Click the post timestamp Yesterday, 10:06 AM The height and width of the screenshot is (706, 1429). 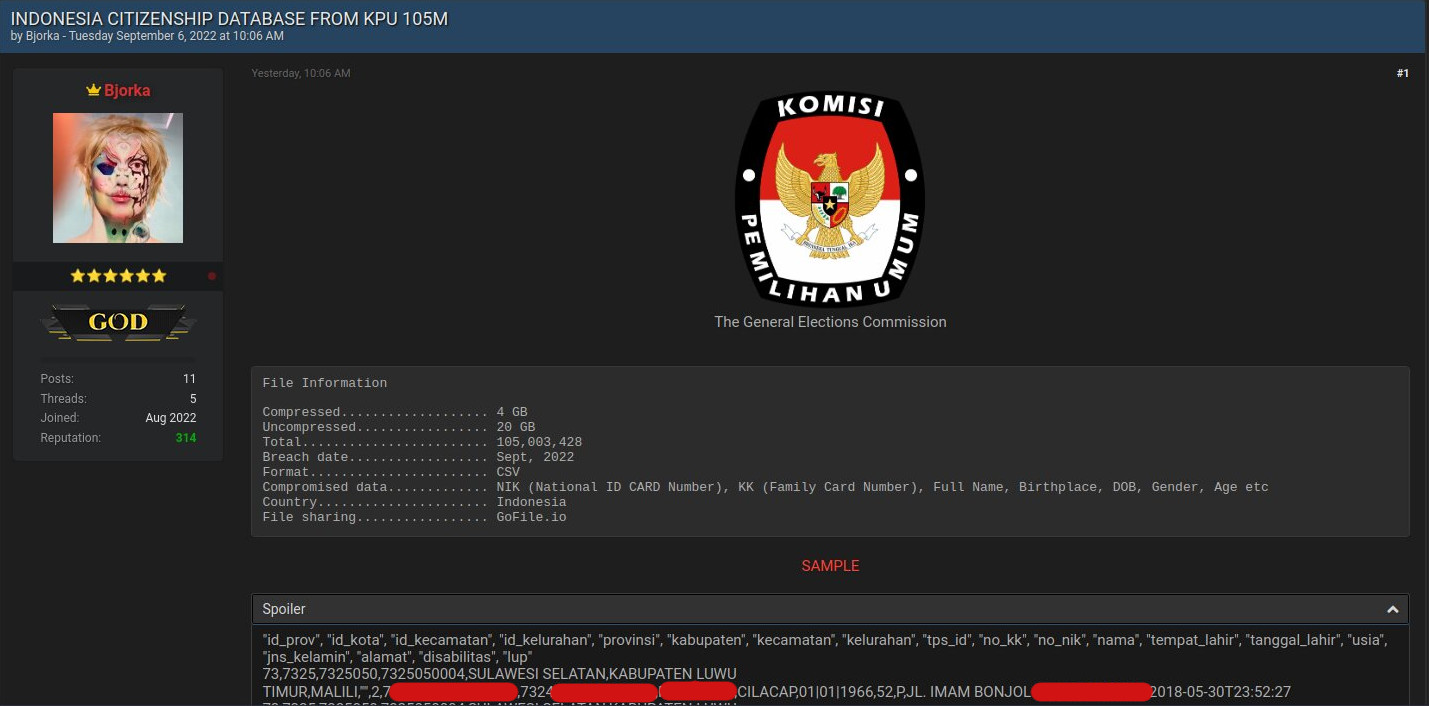301,74
